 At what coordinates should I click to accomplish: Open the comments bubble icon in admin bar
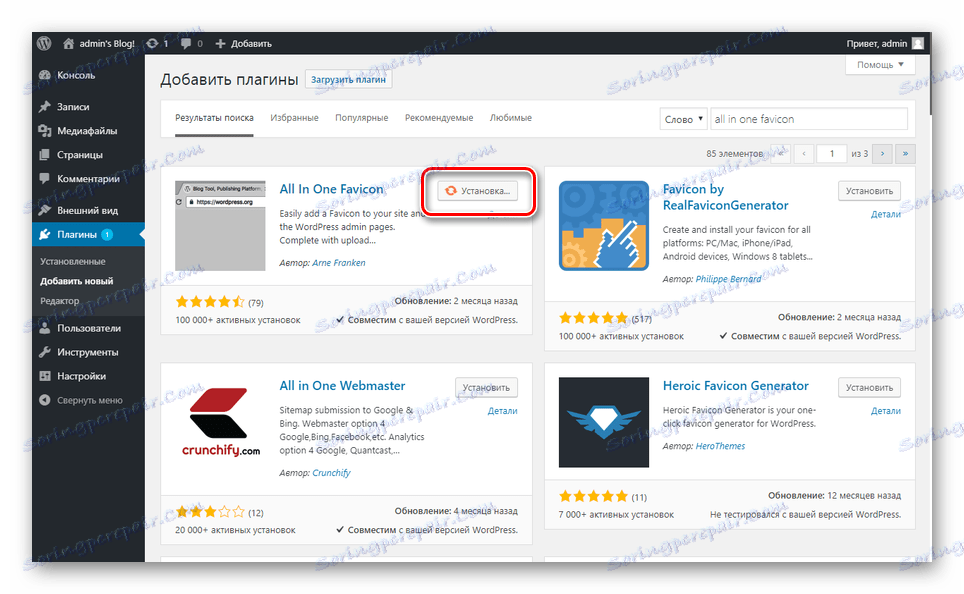pyautogui.click(x=186, y=44)
